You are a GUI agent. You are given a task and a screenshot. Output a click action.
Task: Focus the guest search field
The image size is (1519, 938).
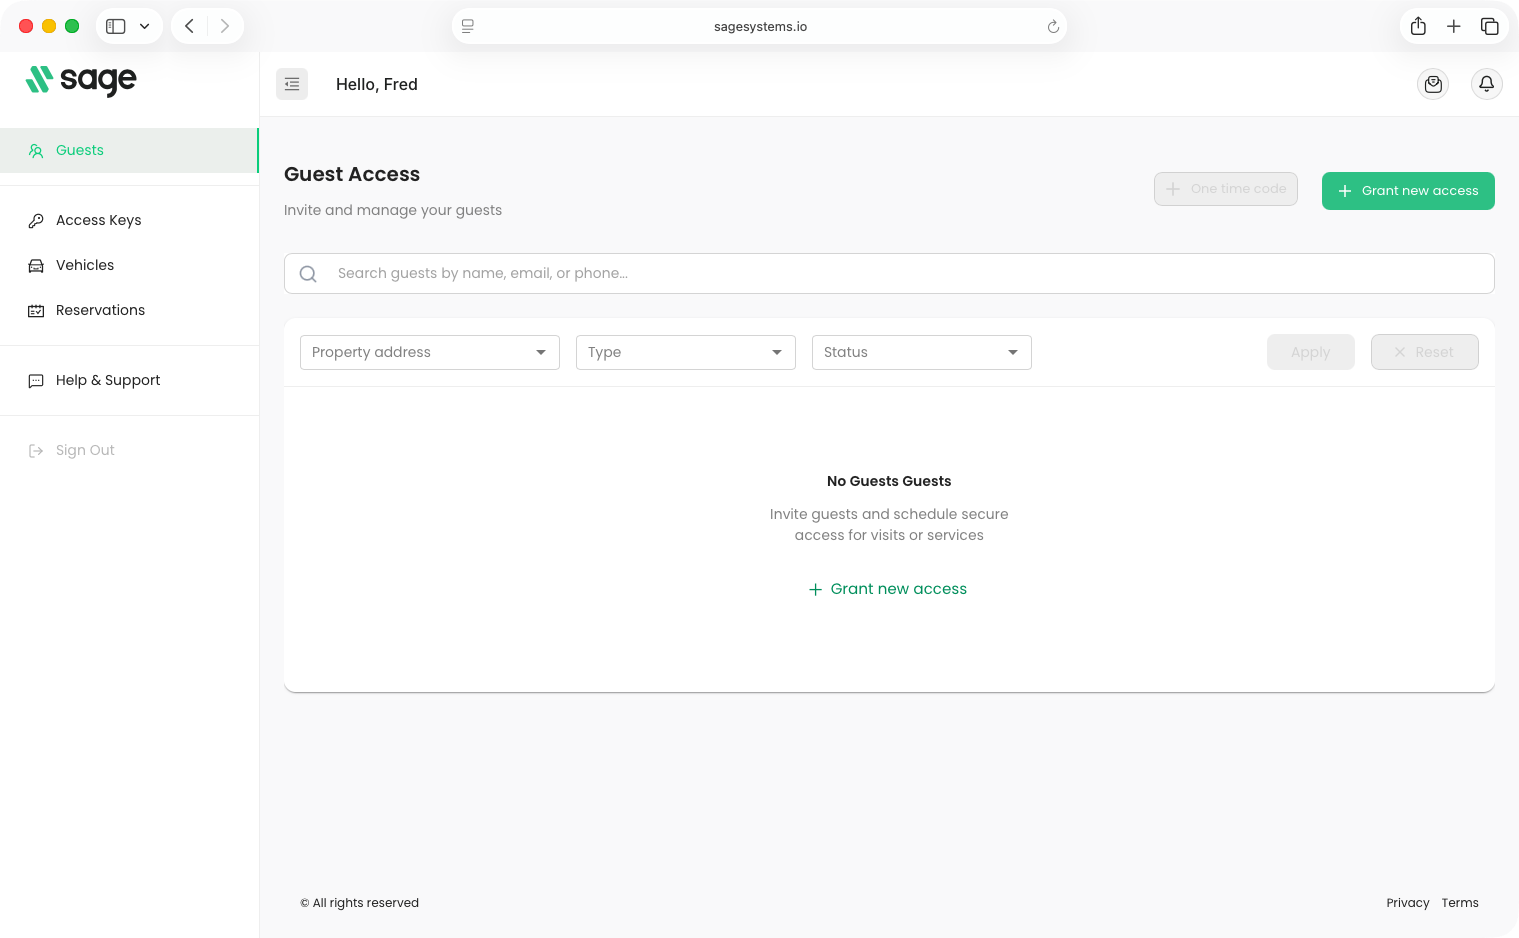pyautogui.click(x=889, y=273)
